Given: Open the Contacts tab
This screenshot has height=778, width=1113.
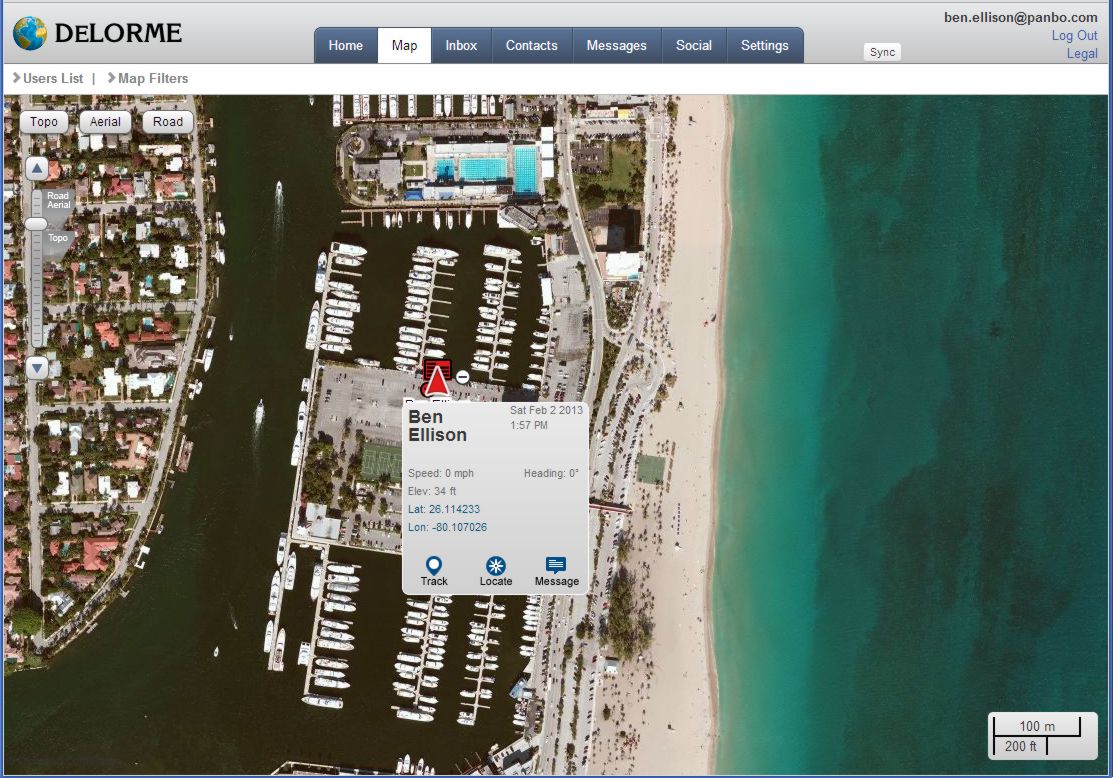Looking at the screenshot, I should 532,45.
